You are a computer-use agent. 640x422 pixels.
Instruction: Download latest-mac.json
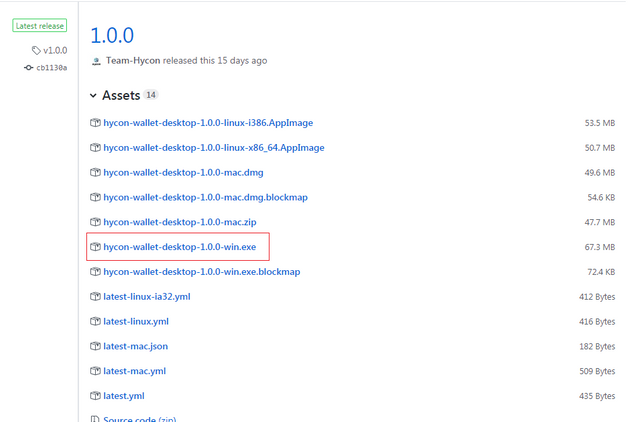(x=136, y=346)
